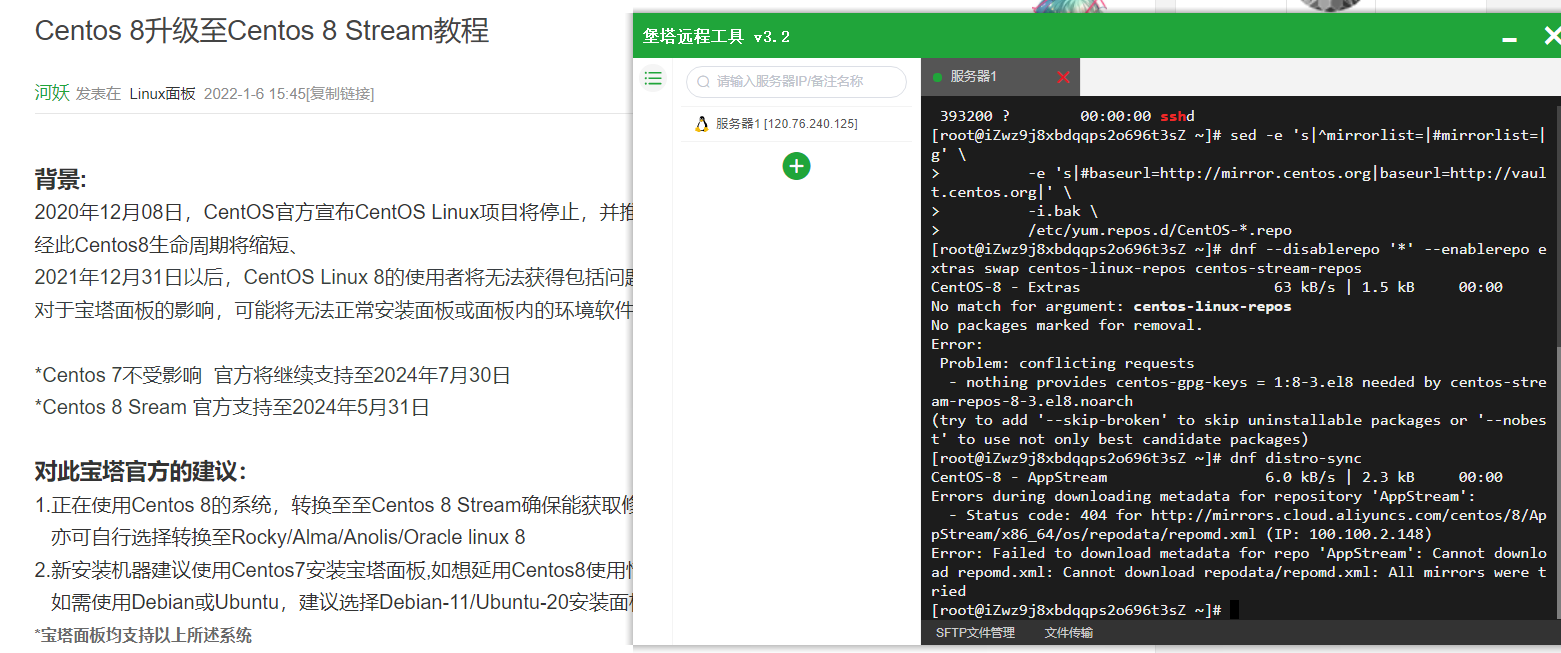Click the [复制链接] copy link
Viewport: 1561px width, 653px height.
340,93
